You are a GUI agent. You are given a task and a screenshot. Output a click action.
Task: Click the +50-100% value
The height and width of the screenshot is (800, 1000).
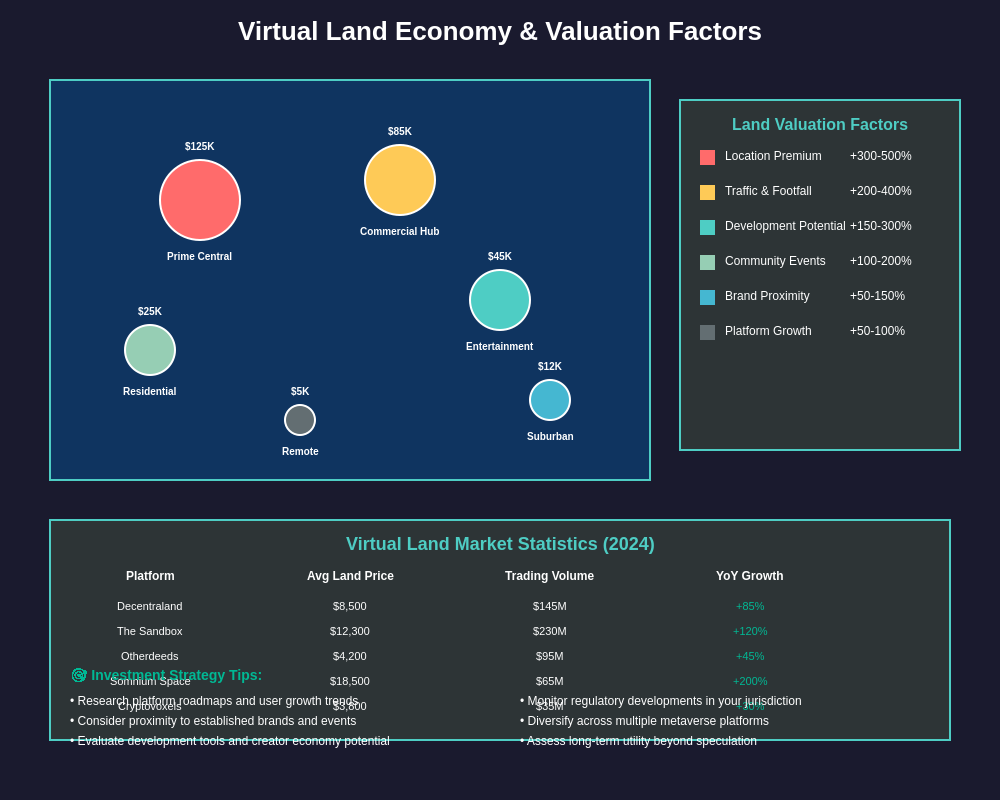878,331
